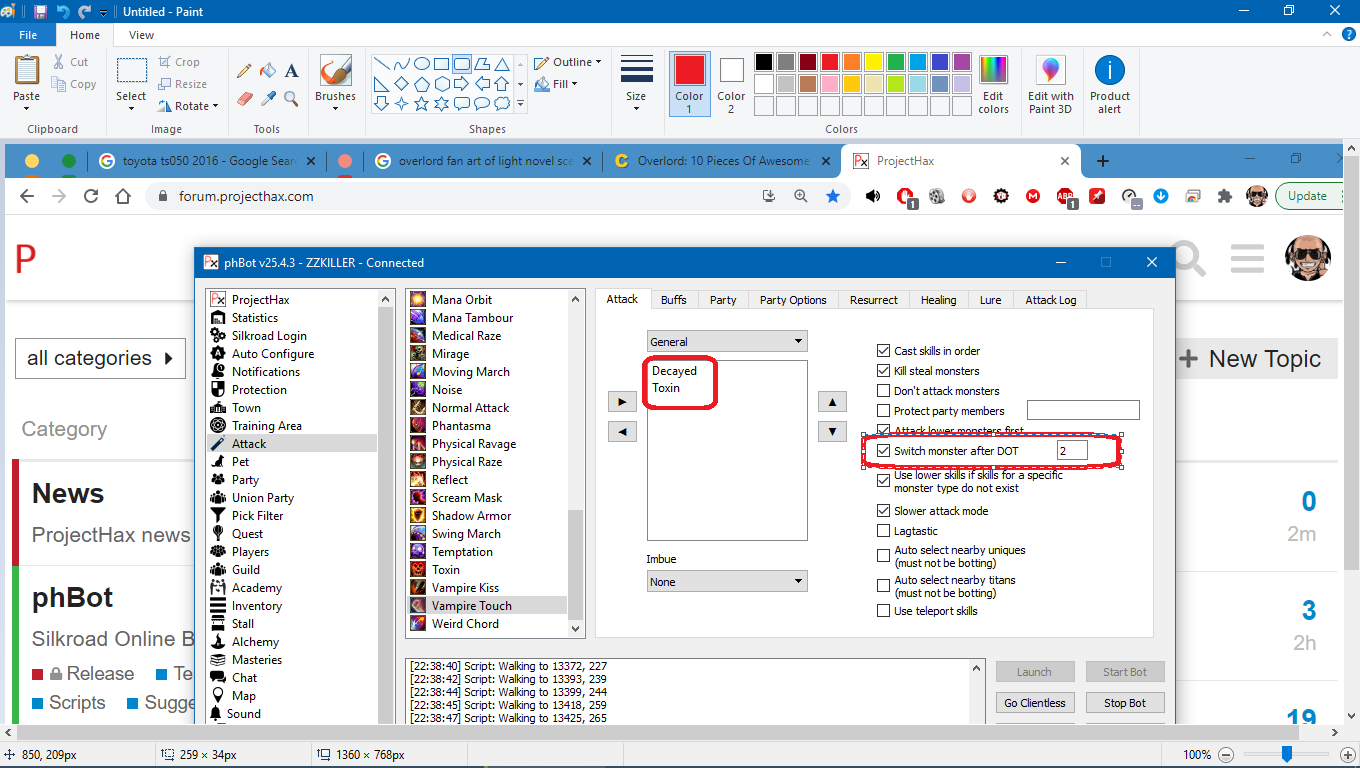Open the View ribbon tab
Viewport: 1360px width, 768px height.
coord(141,35)
